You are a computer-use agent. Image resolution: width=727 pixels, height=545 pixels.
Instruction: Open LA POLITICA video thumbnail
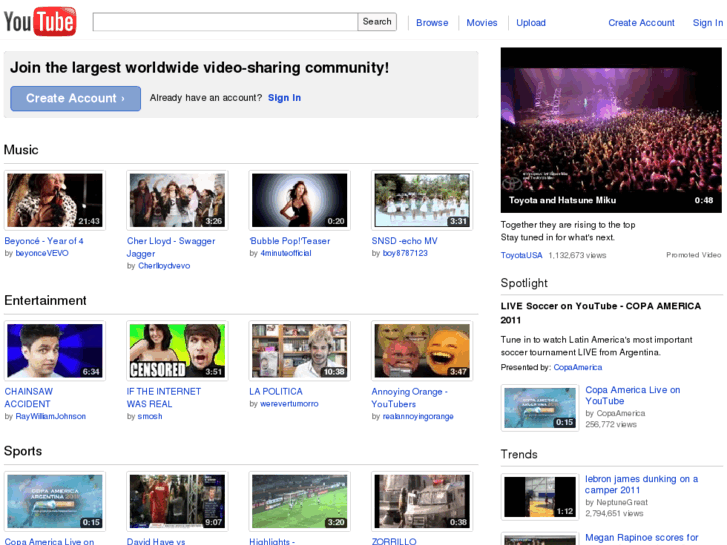(300, 351)
